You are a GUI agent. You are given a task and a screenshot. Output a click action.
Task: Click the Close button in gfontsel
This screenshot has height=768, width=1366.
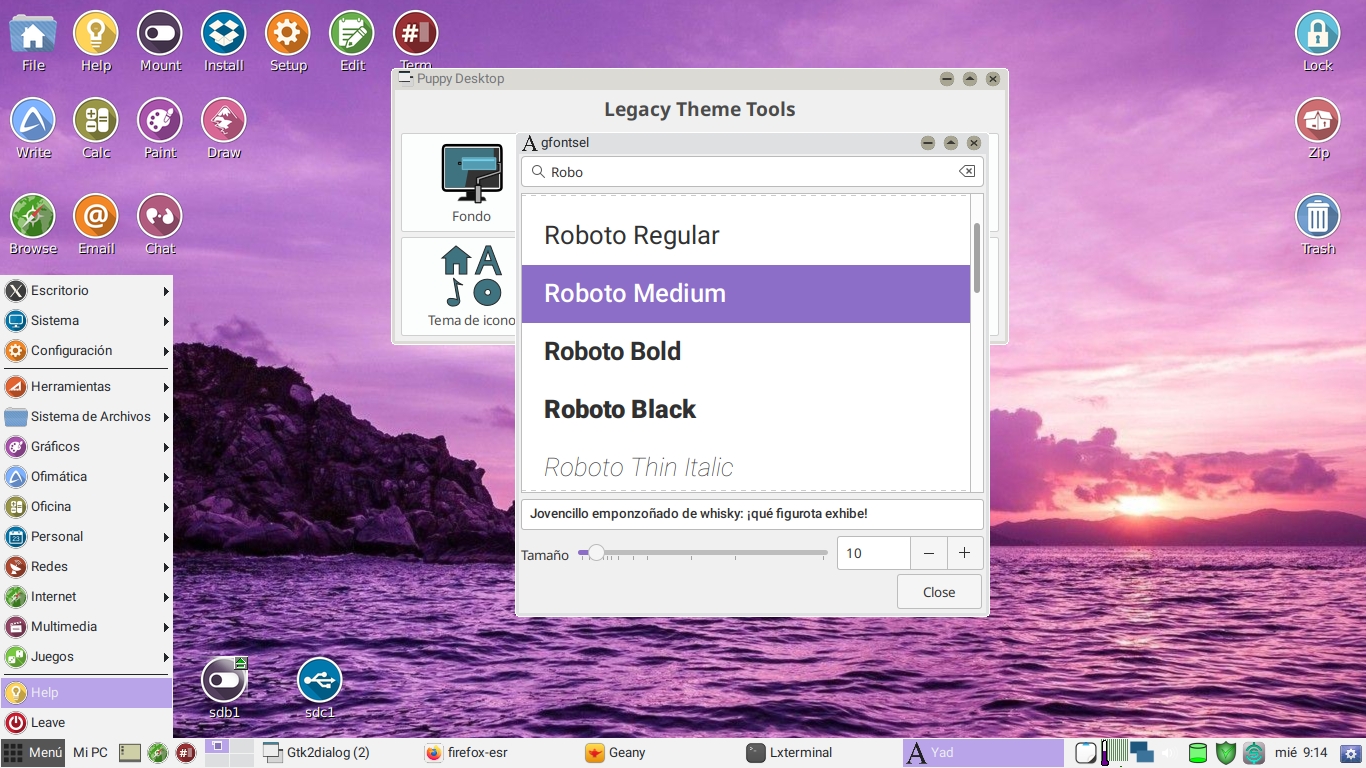click(939, 592)
